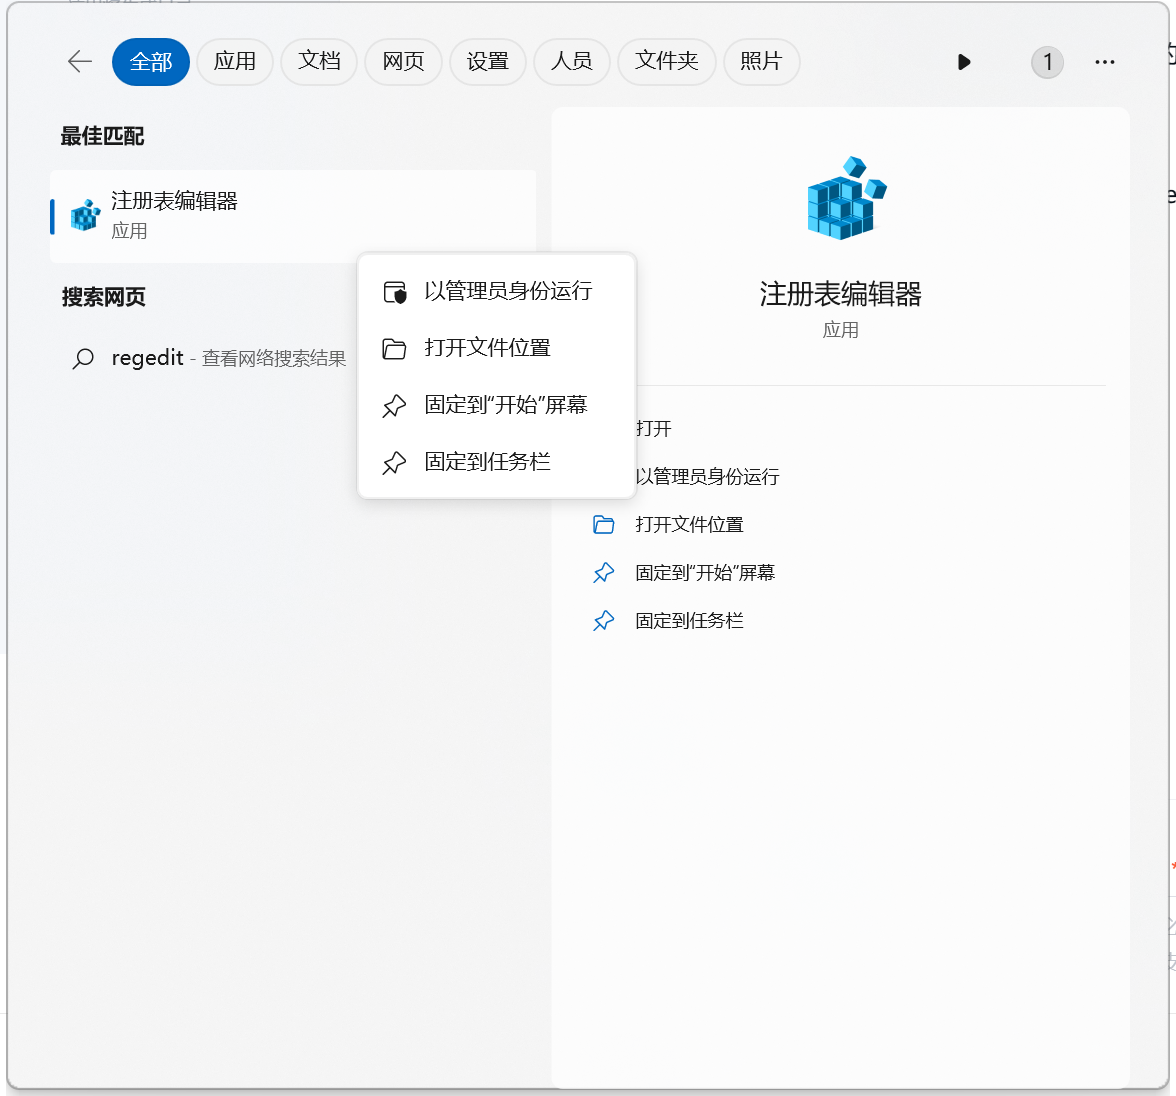Image resolution: width=1176 pixels, height=1096 pixels.
Task: Click the pin icon beside 固定到任务栏 in the context menu
Action: point(394,463)
